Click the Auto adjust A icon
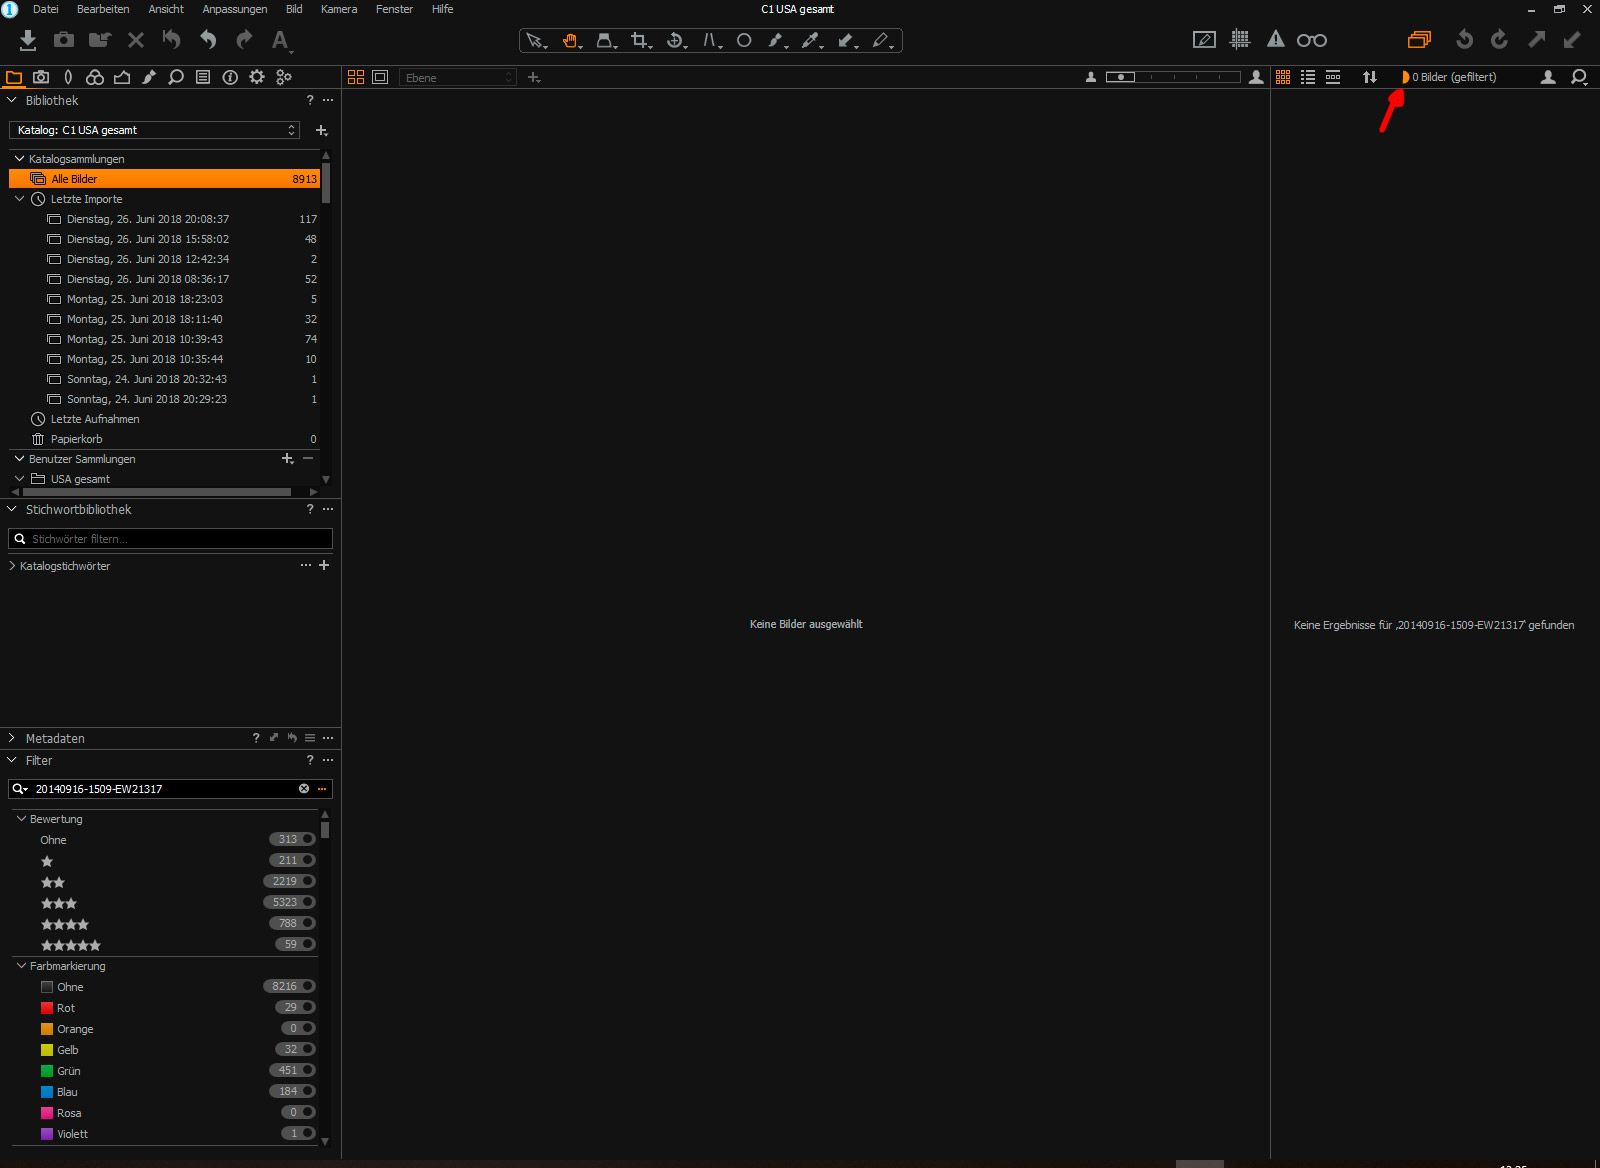Image resolution: width=1600 pixels, height=1168 pixels. point(280,40)
